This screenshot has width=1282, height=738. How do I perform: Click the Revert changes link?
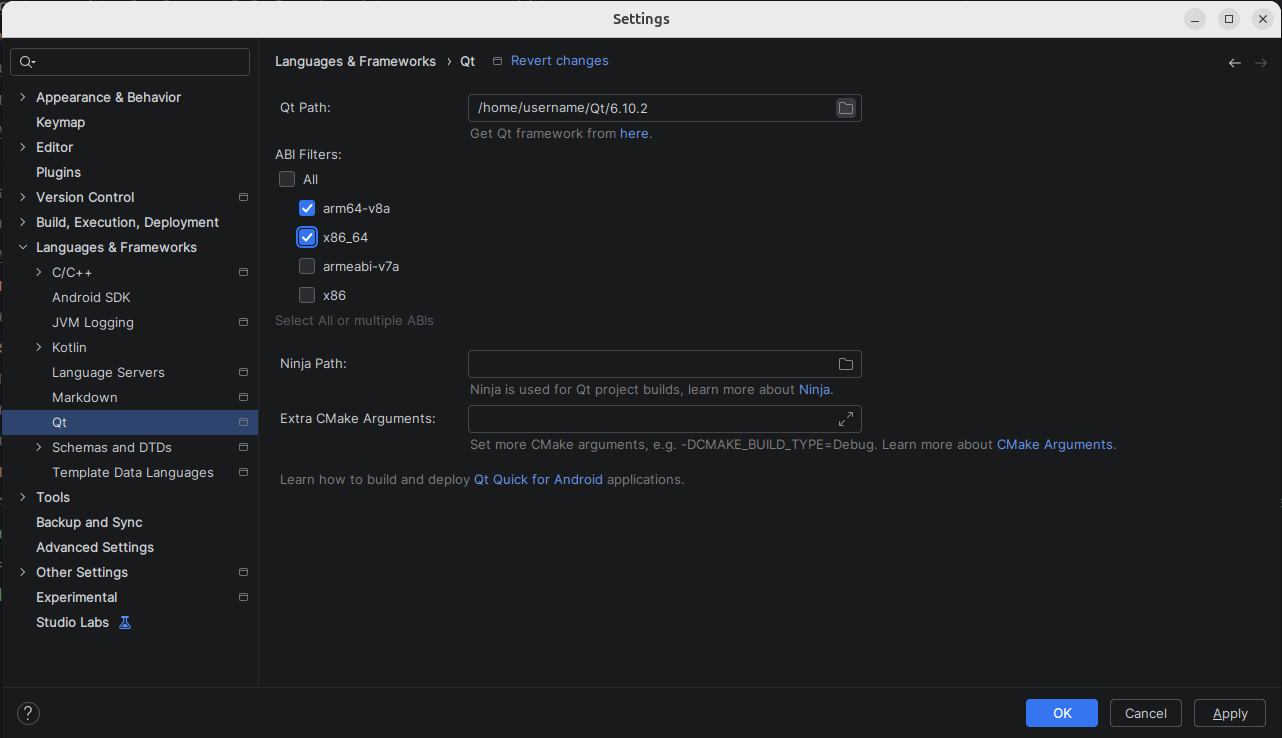[x=559, y=61]
